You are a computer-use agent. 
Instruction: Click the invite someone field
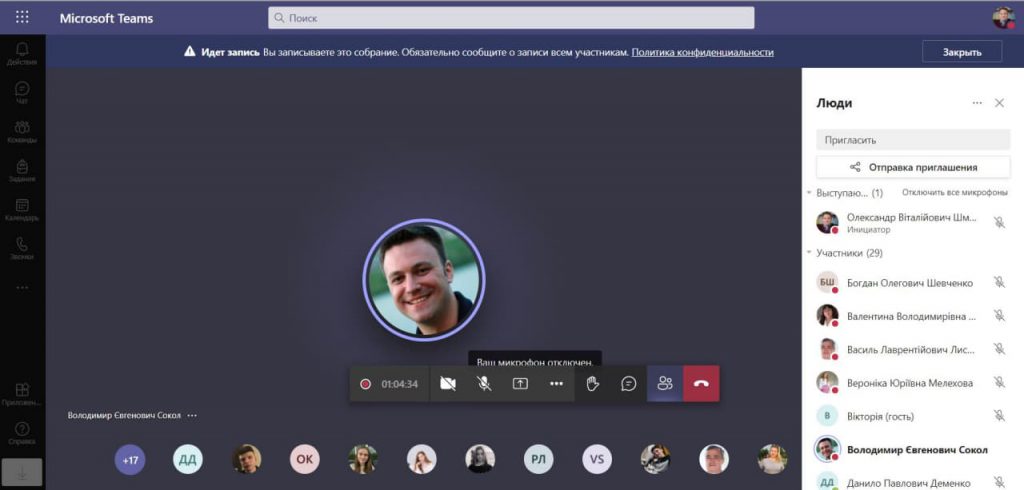(913, 140)
